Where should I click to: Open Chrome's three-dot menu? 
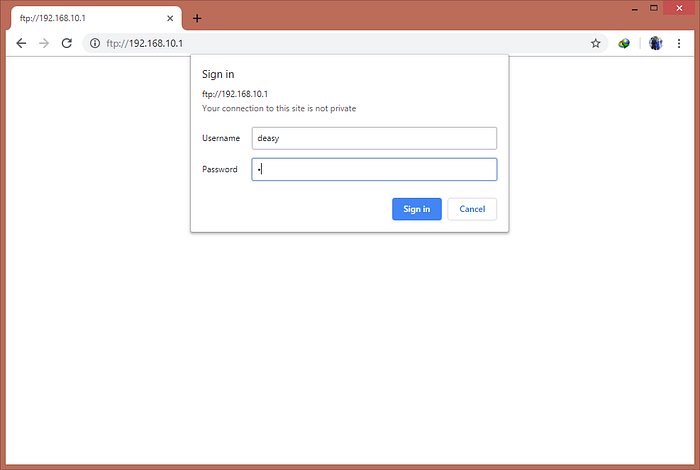click(x=679, y=43)
